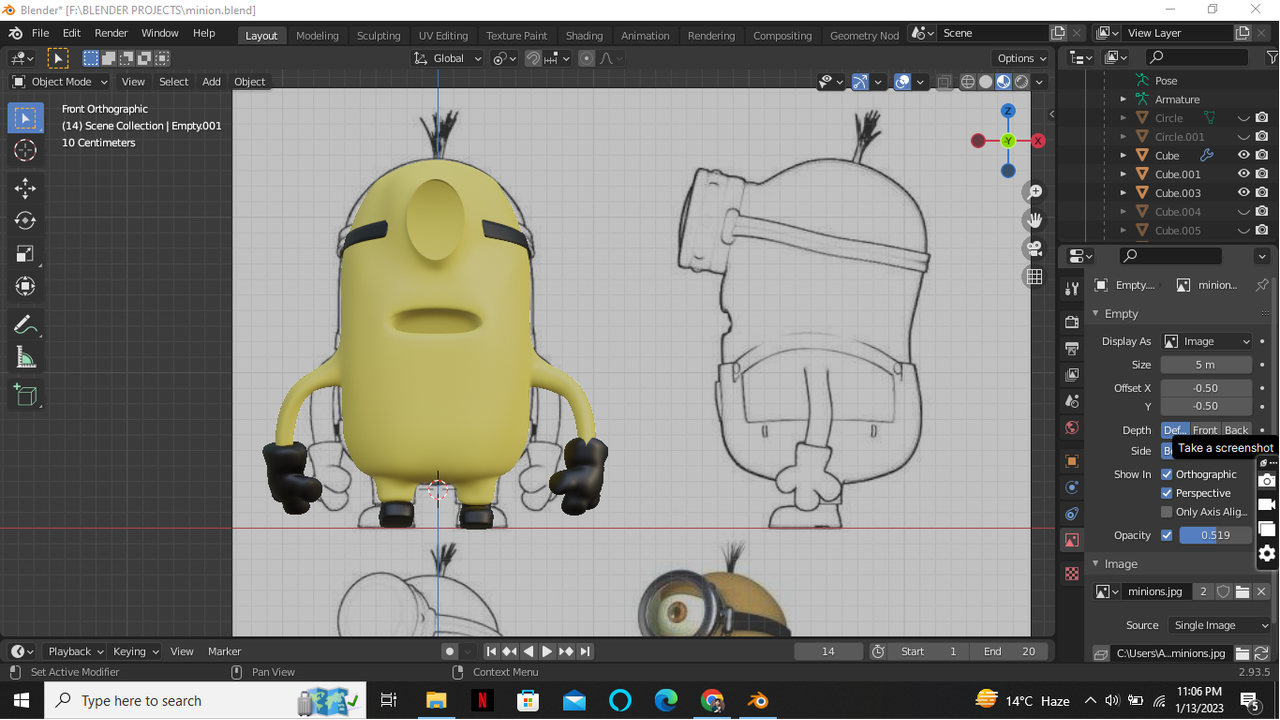Open the File menu
Screen dimensions: 1280x720
click(x=40, y=33)
